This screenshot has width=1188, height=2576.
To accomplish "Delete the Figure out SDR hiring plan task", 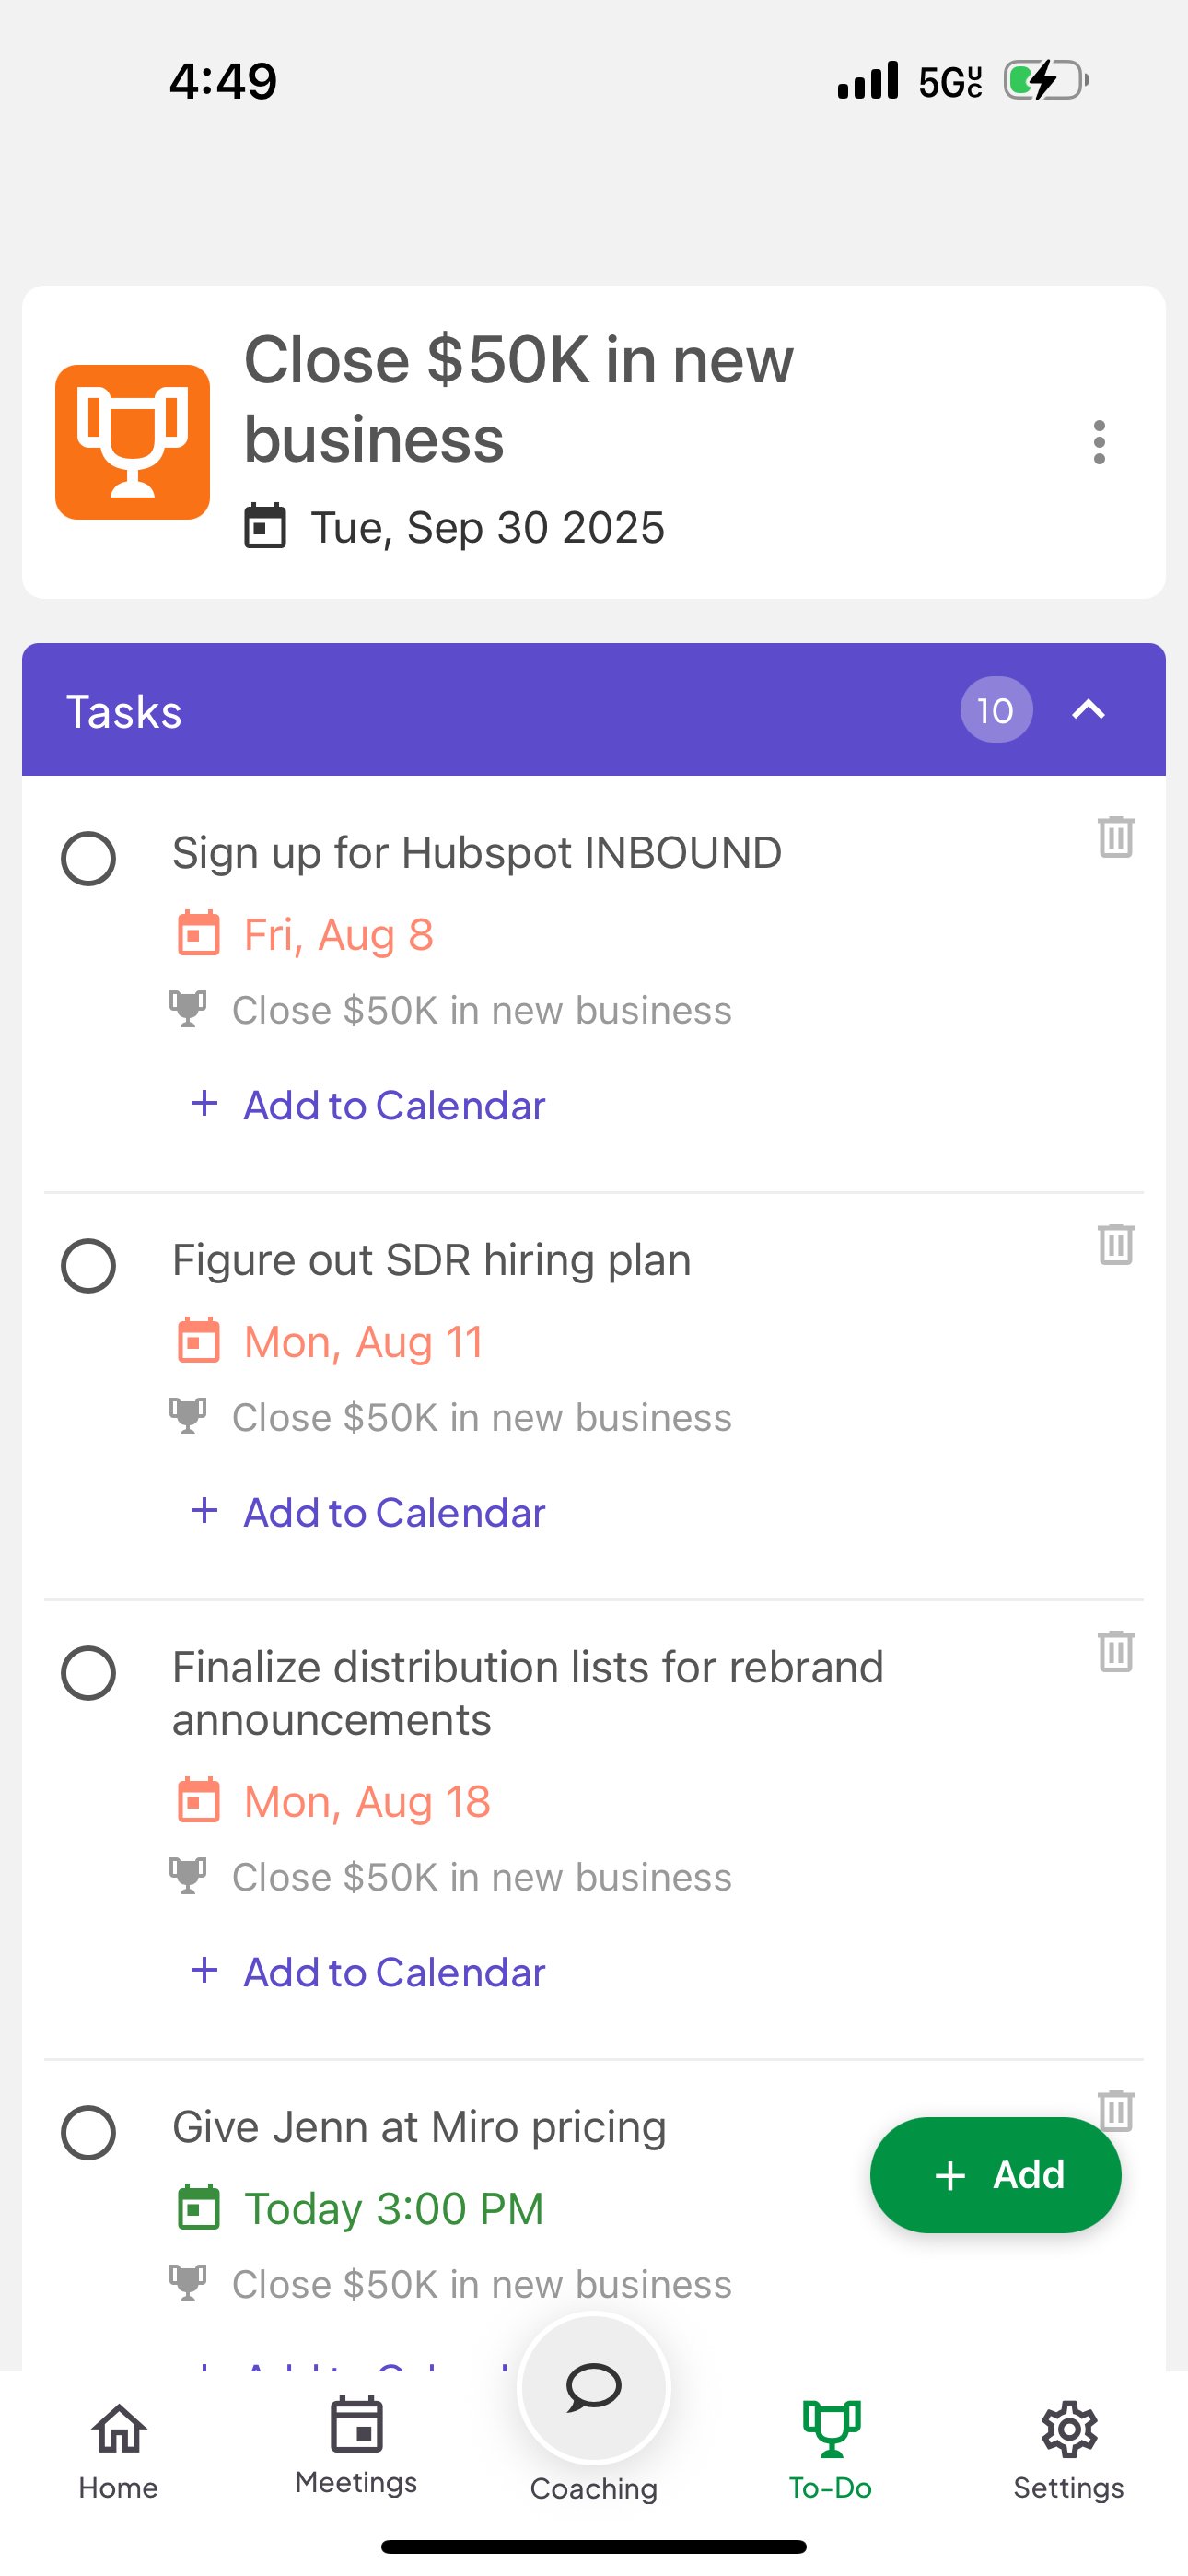I will click(1115, 1244).
